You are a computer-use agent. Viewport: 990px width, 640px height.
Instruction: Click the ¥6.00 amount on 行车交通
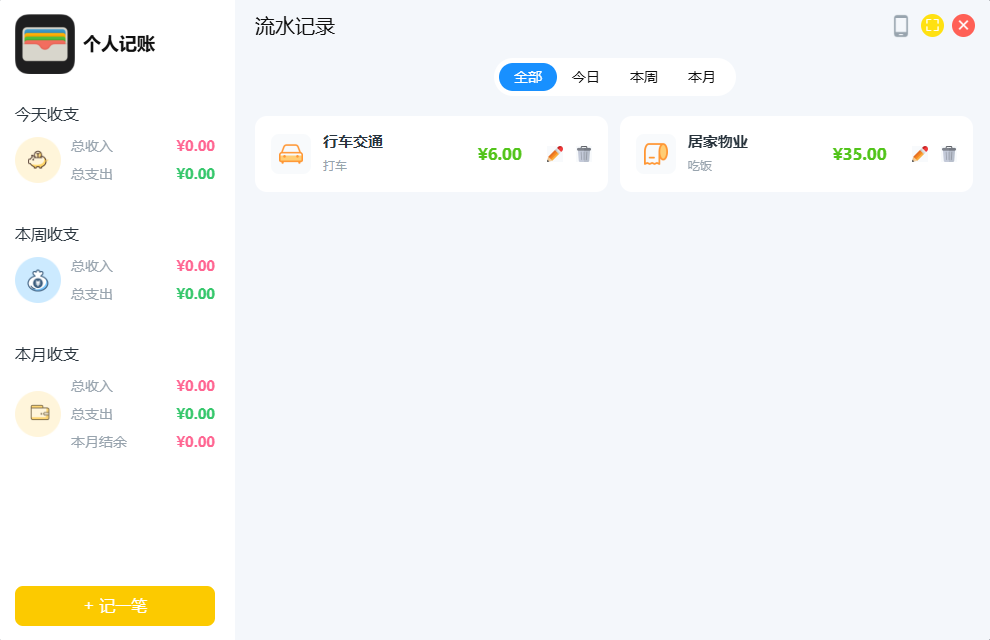click(x=499, y=154)
